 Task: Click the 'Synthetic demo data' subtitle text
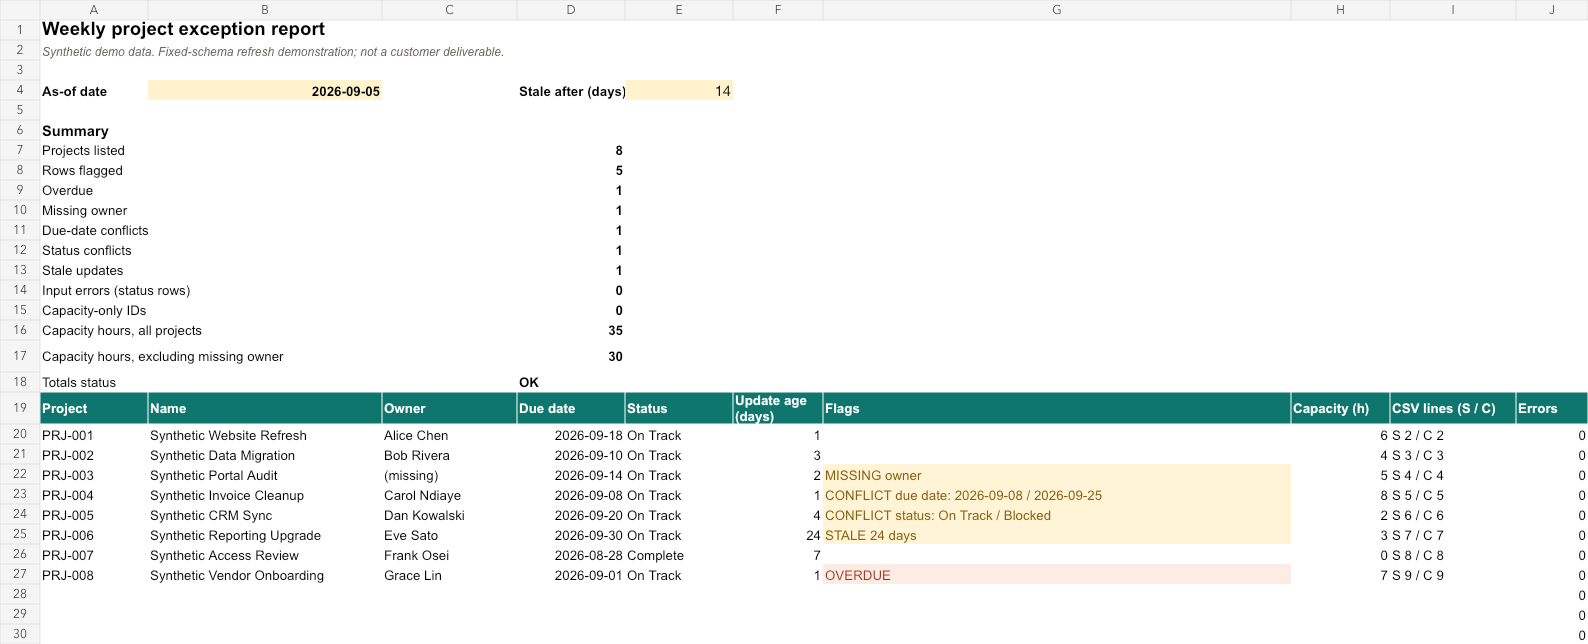click(273, 52)
